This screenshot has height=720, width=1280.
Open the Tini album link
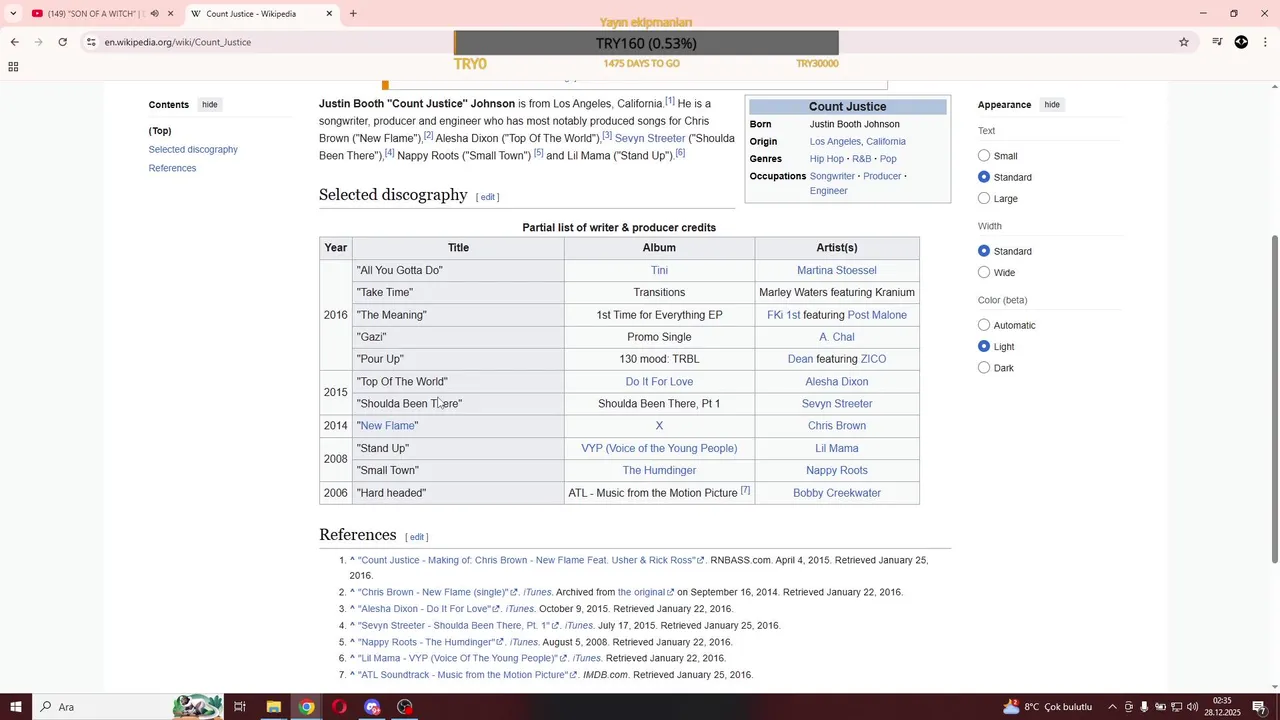click(x=659, y=270)
